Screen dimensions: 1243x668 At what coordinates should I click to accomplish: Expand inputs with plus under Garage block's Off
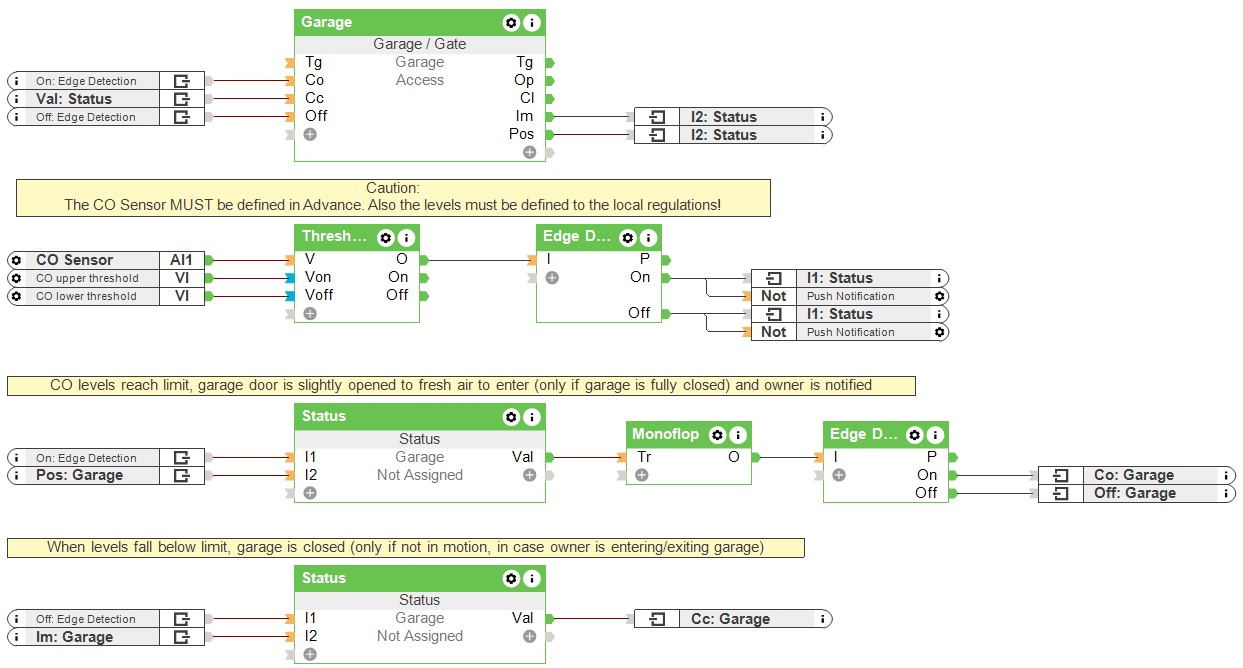pos(310,134)
